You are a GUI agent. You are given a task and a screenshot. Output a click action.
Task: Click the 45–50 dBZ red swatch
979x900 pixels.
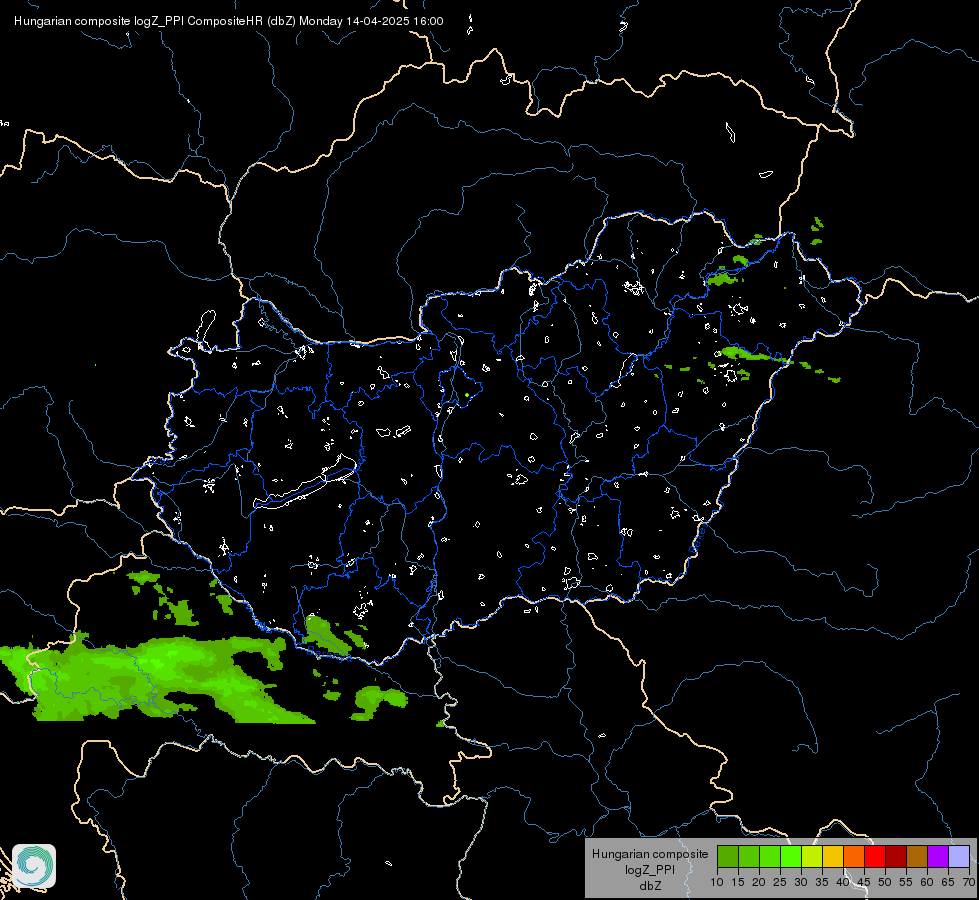(x=875, y=856)
